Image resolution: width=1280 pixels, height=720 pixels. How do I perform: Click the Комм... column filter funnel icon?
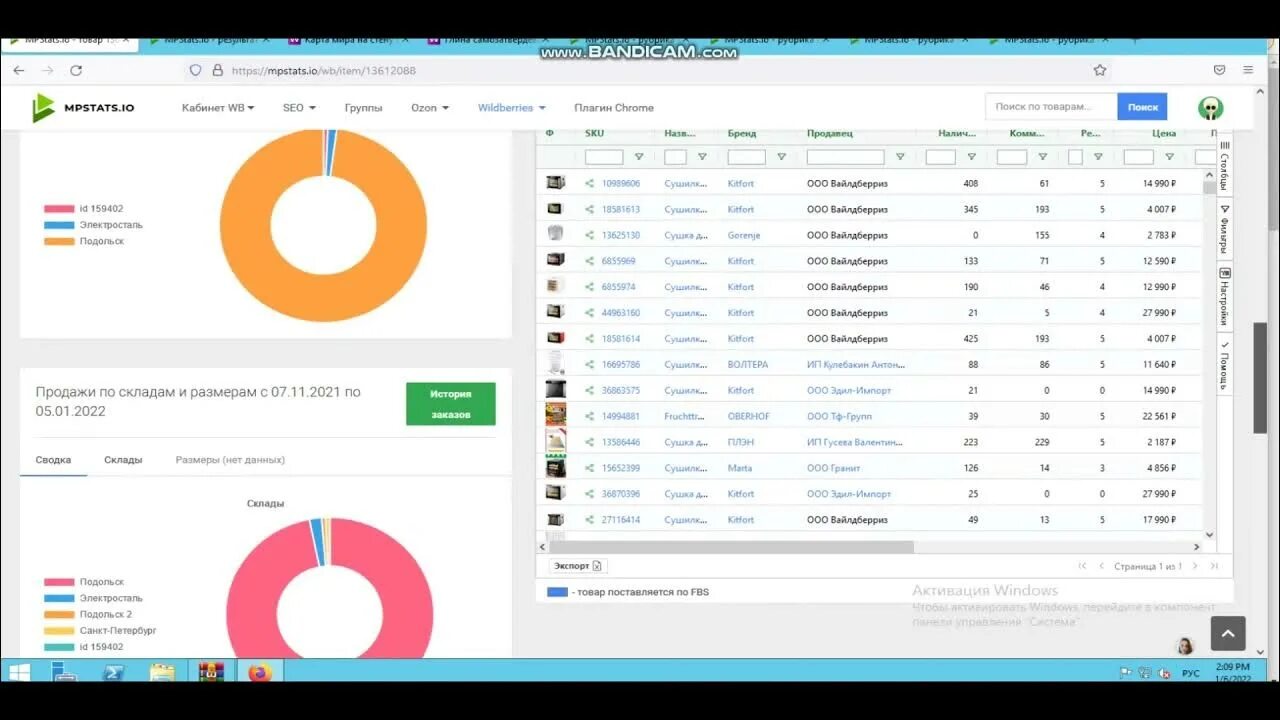pyautogui.click(x=1042, y=157)
